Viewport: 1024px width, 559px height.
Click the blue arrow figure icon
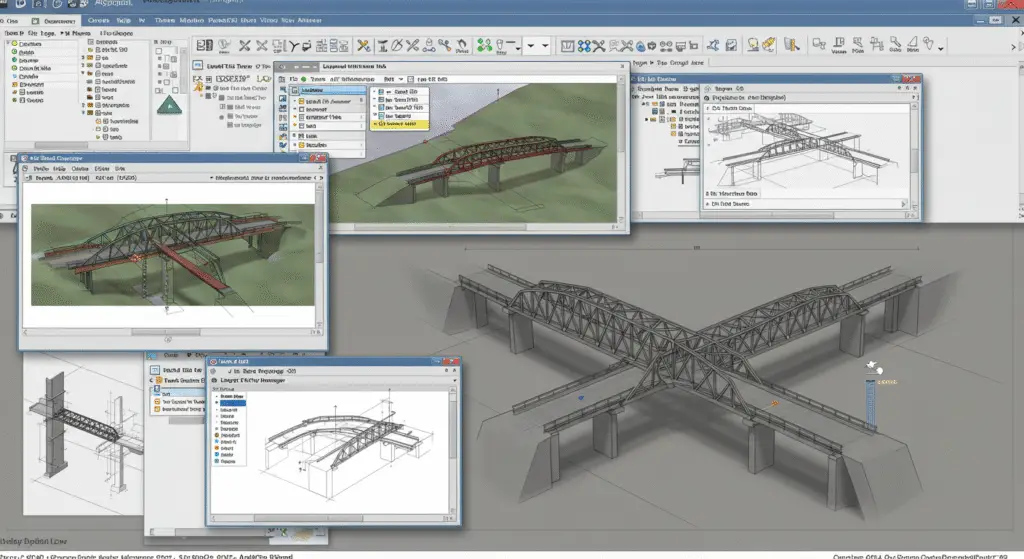(713, 45)
